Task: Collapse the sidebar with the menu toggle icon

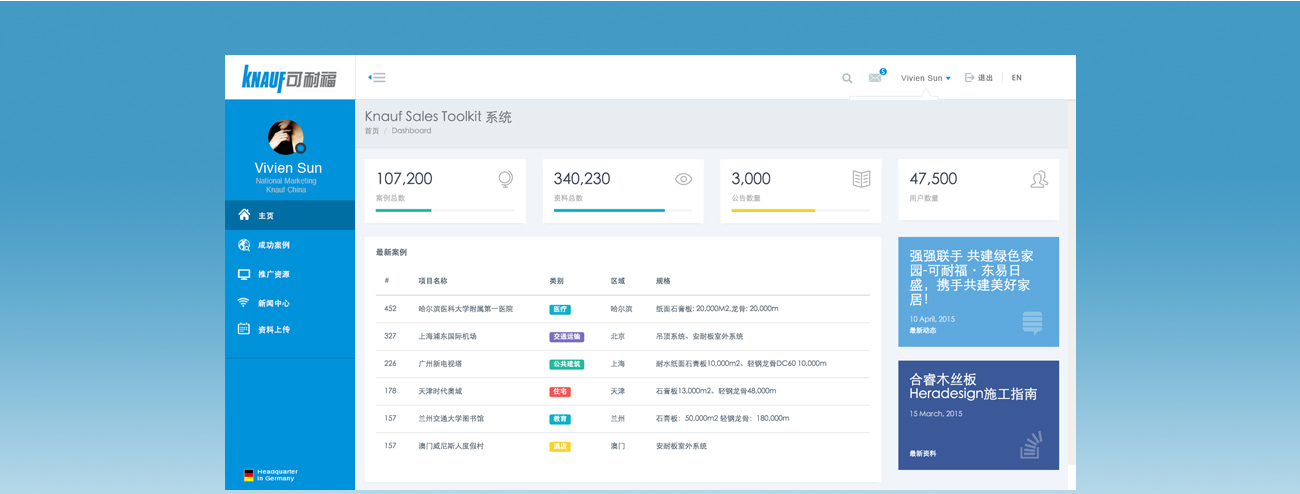Action: [377, 78]
